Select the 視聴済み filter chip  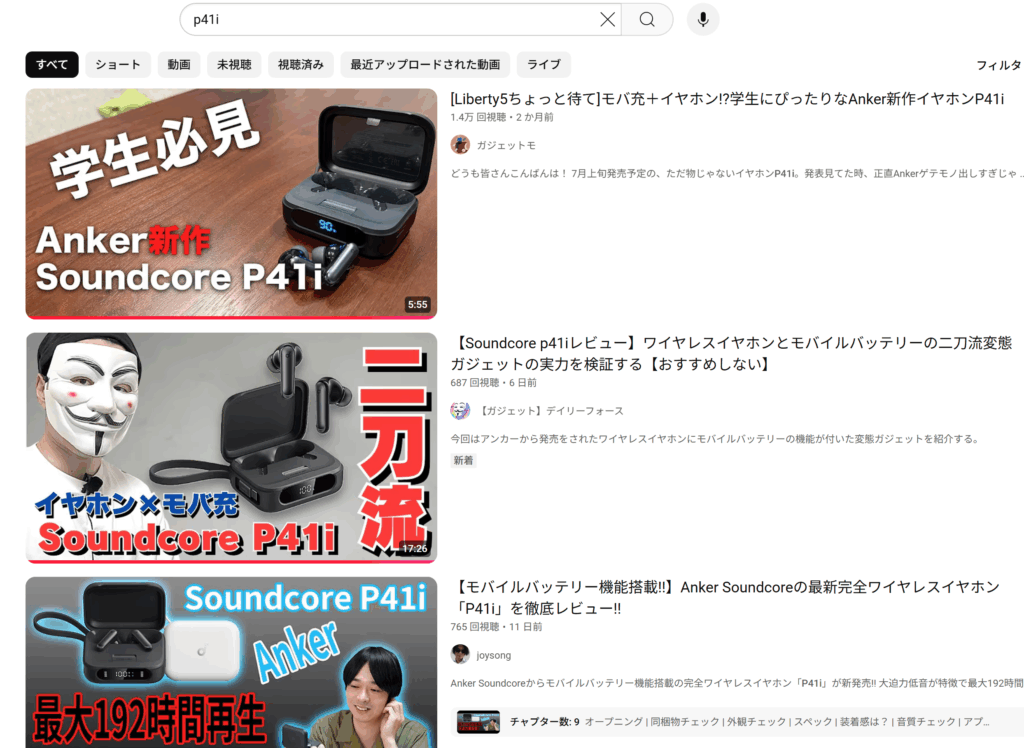click(300, 65)
